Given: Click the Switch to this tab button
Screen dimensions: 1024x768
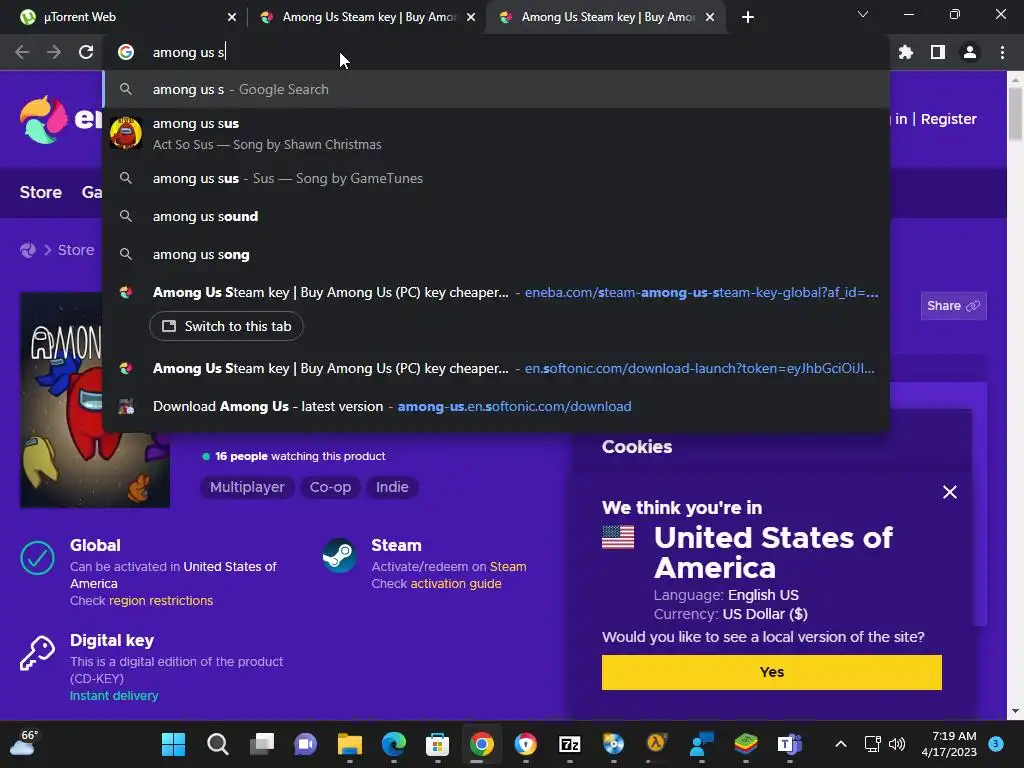Looking at the screenshot, I should pyautogui.click(x=226, y=326).
